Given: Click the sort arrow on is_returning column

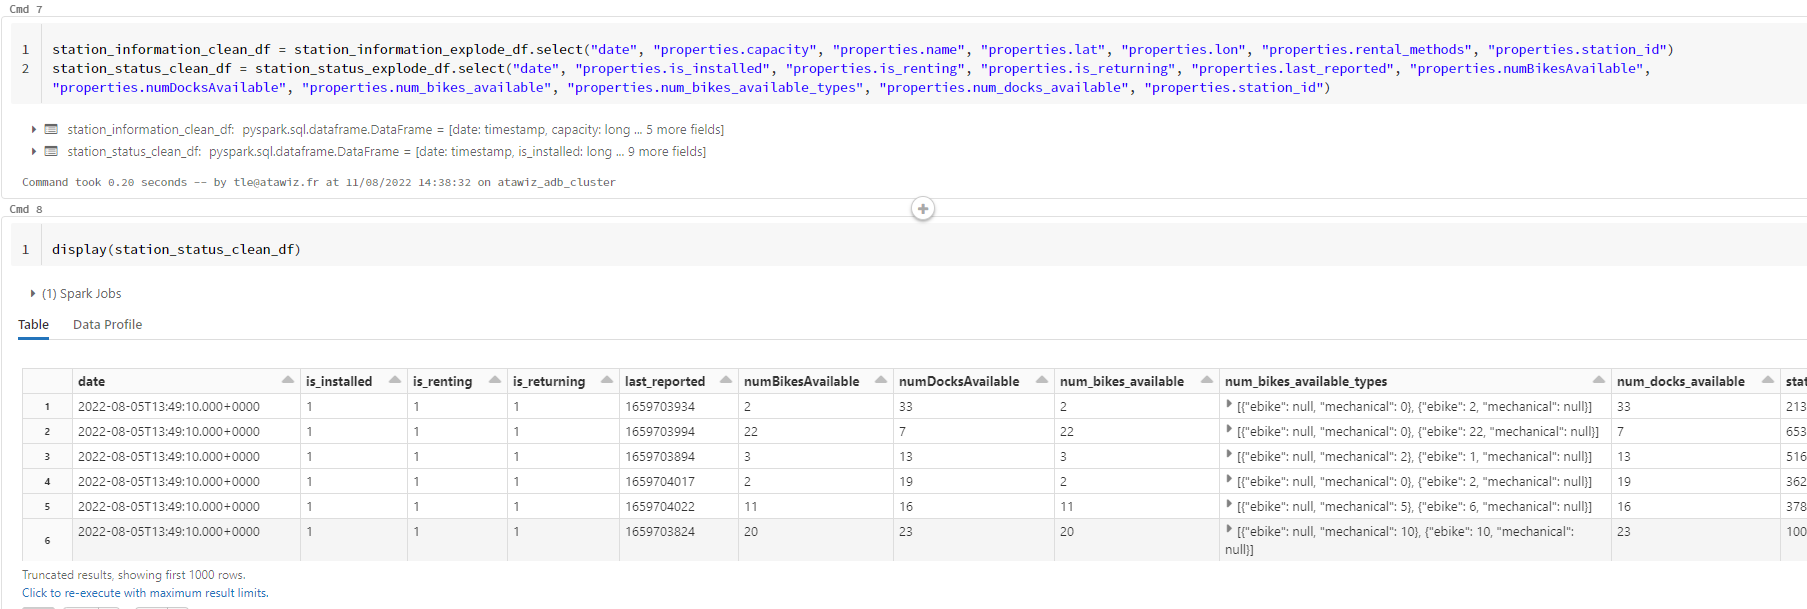Looking at the screenshot, I should click(607, 381).
